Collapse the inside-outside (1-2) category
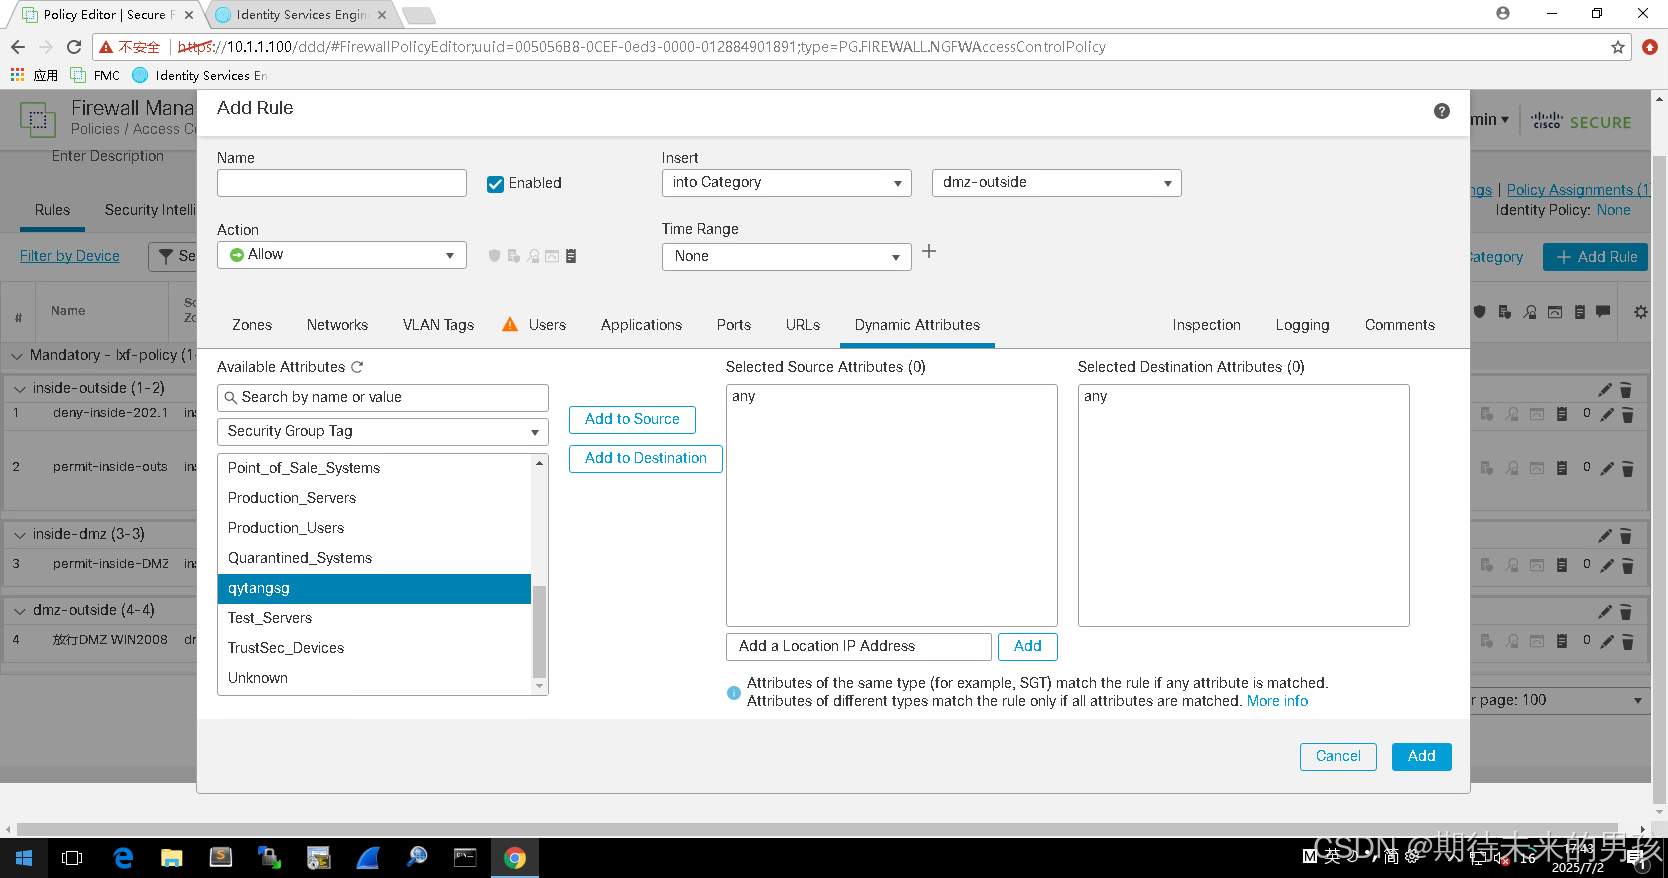This screenshot has width=1668, height=878. point(19,389)
